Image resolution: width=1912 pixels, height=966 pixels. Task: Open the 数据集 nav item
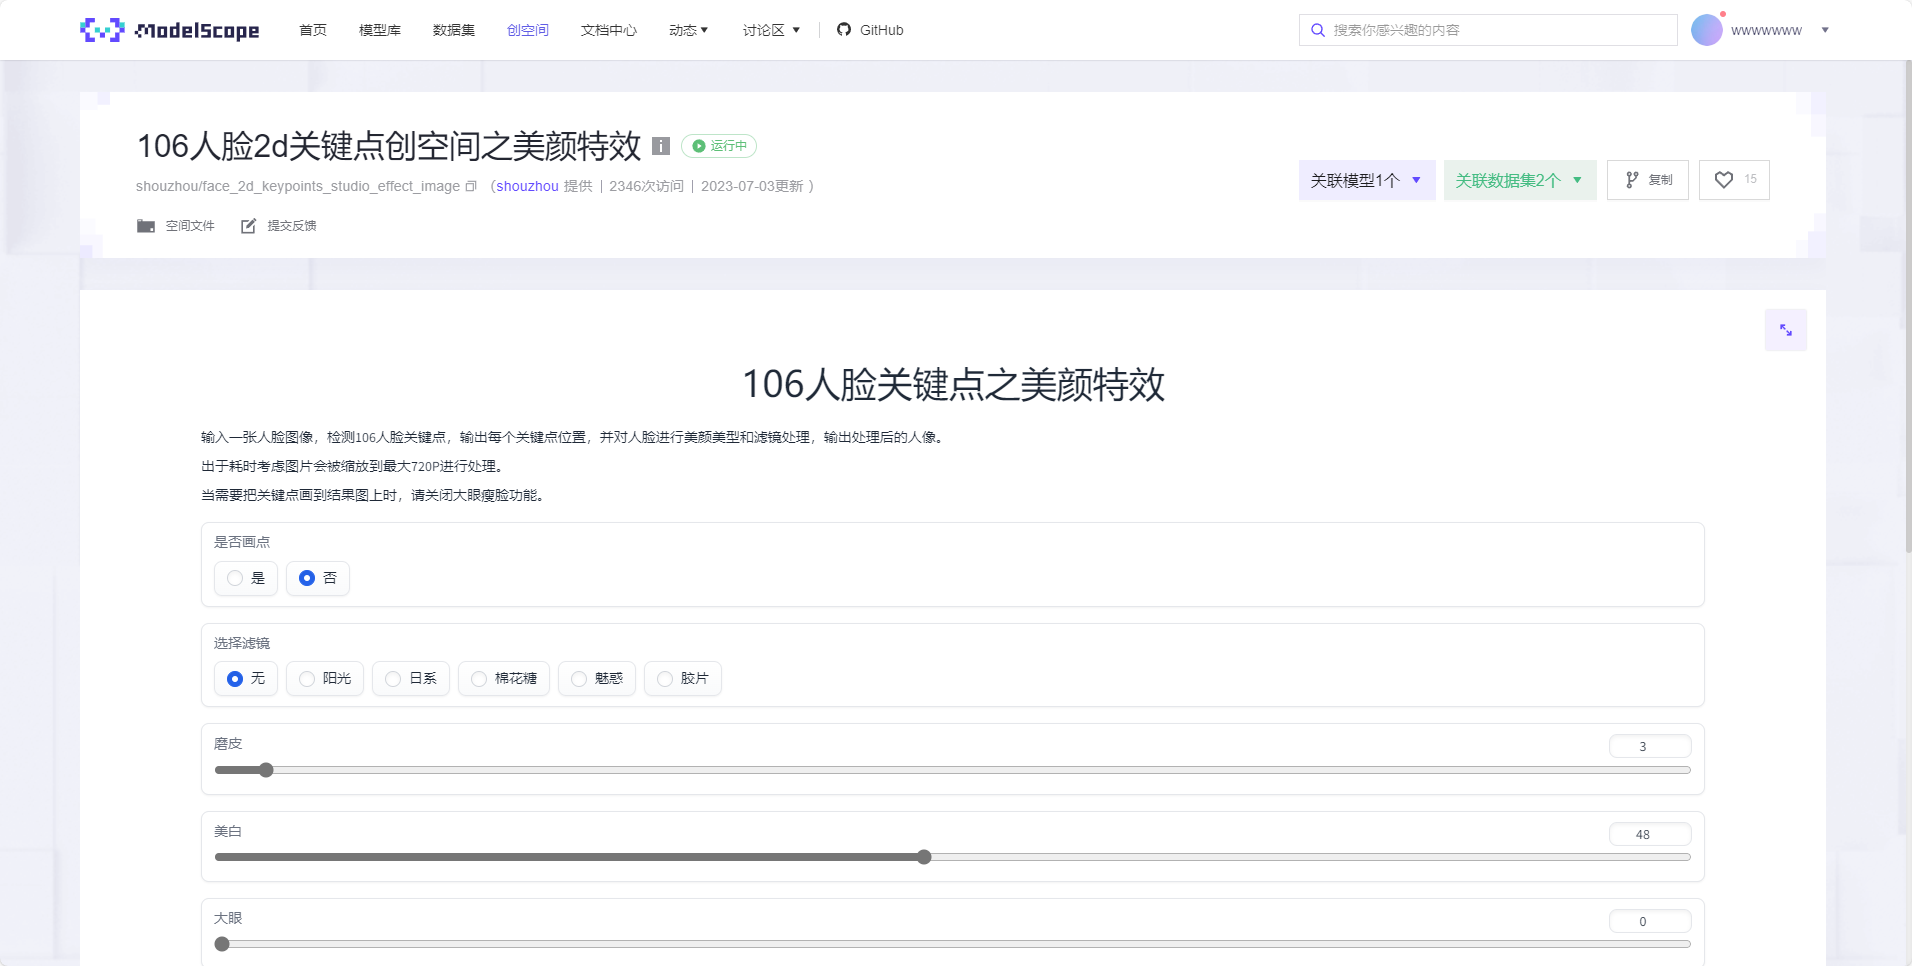(x=454, y=30)
